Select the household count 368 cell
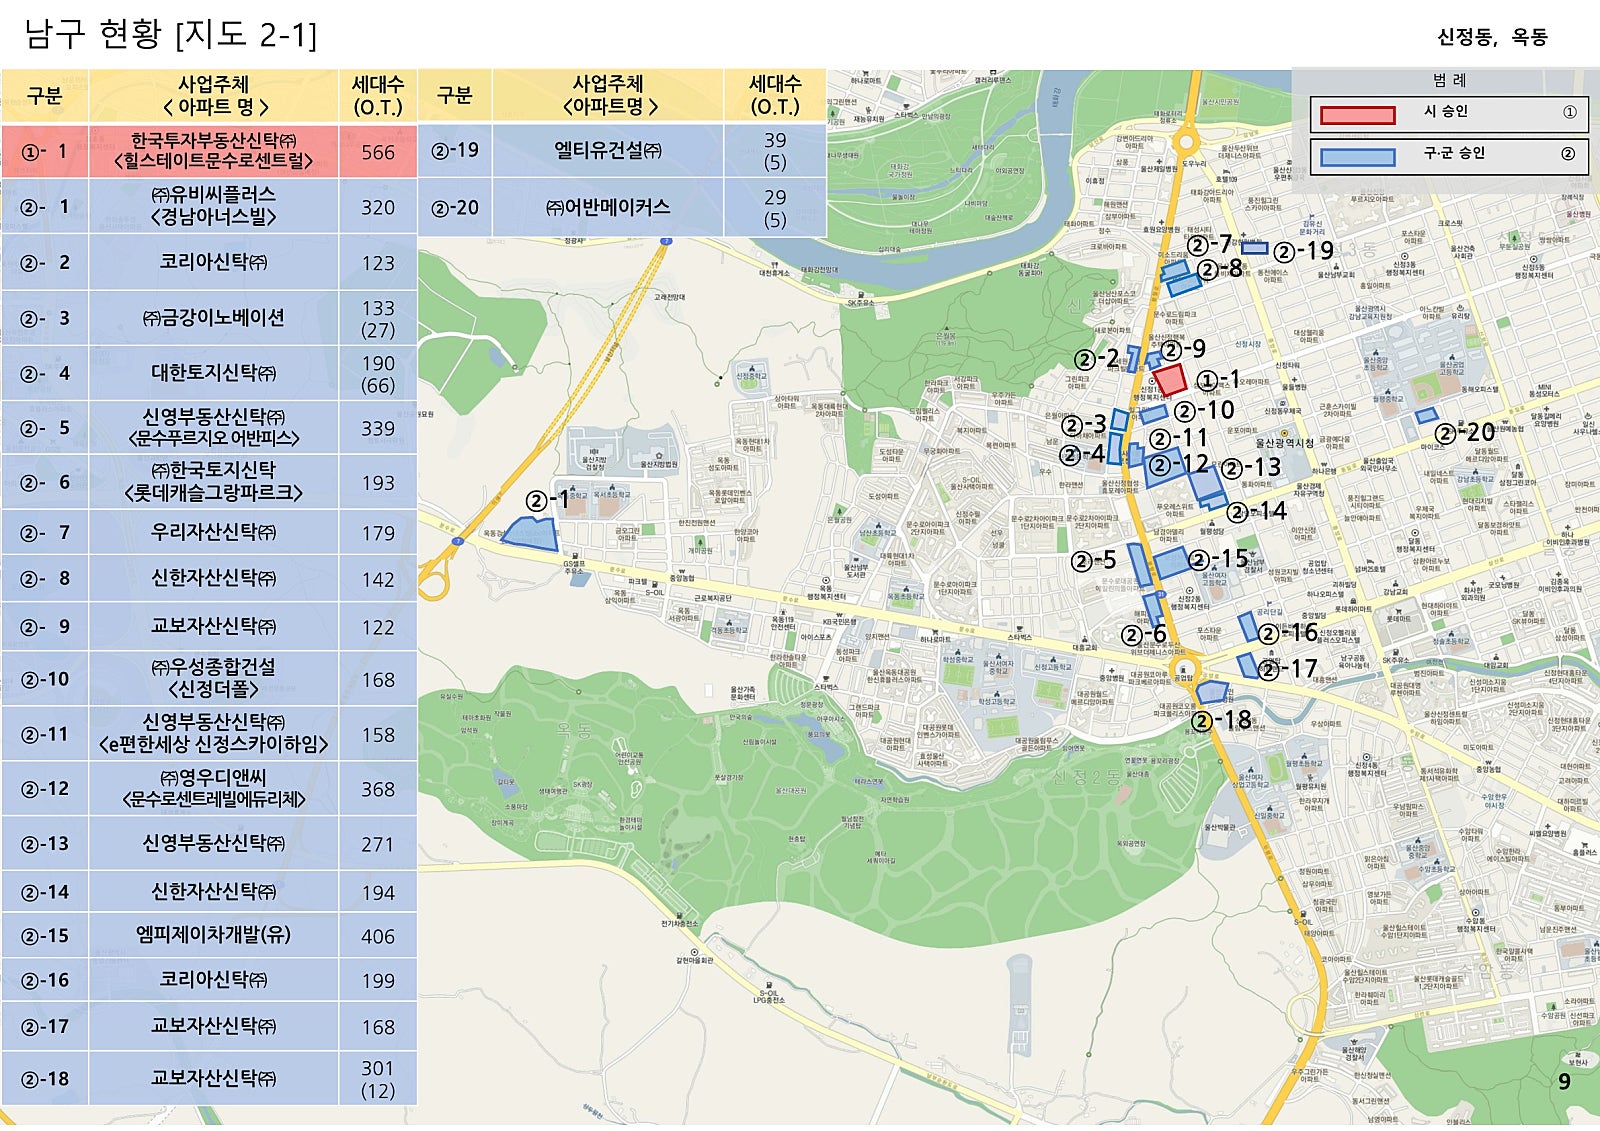The image size is (1600, 1131). click(378, 789)
